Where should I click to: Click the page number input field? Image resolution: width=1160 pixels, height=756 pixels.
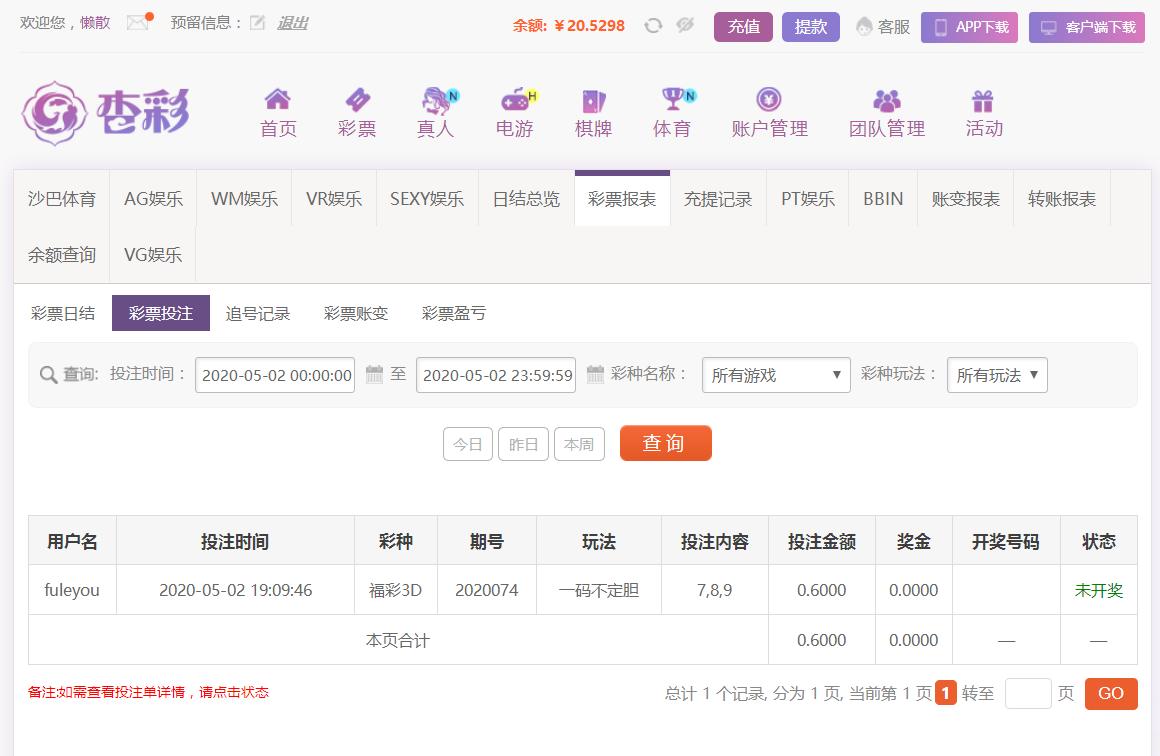tap(1027, 693)
